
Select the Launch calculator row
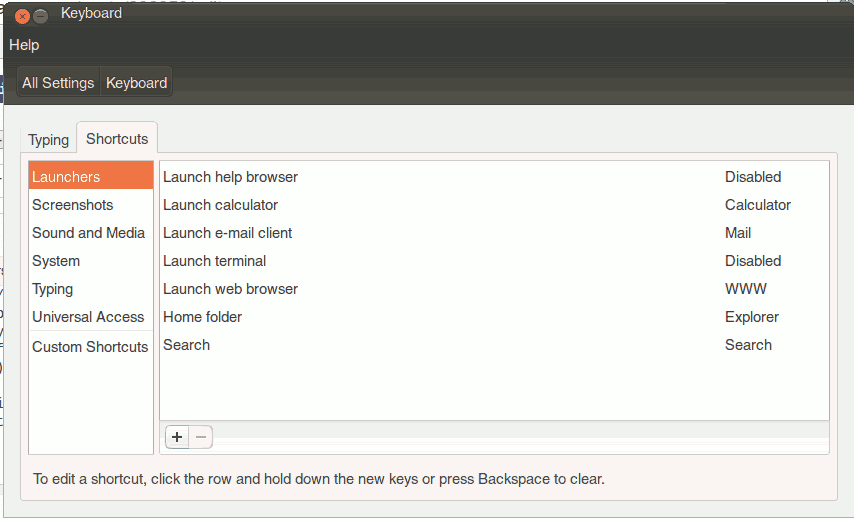(x=495, y=205)
